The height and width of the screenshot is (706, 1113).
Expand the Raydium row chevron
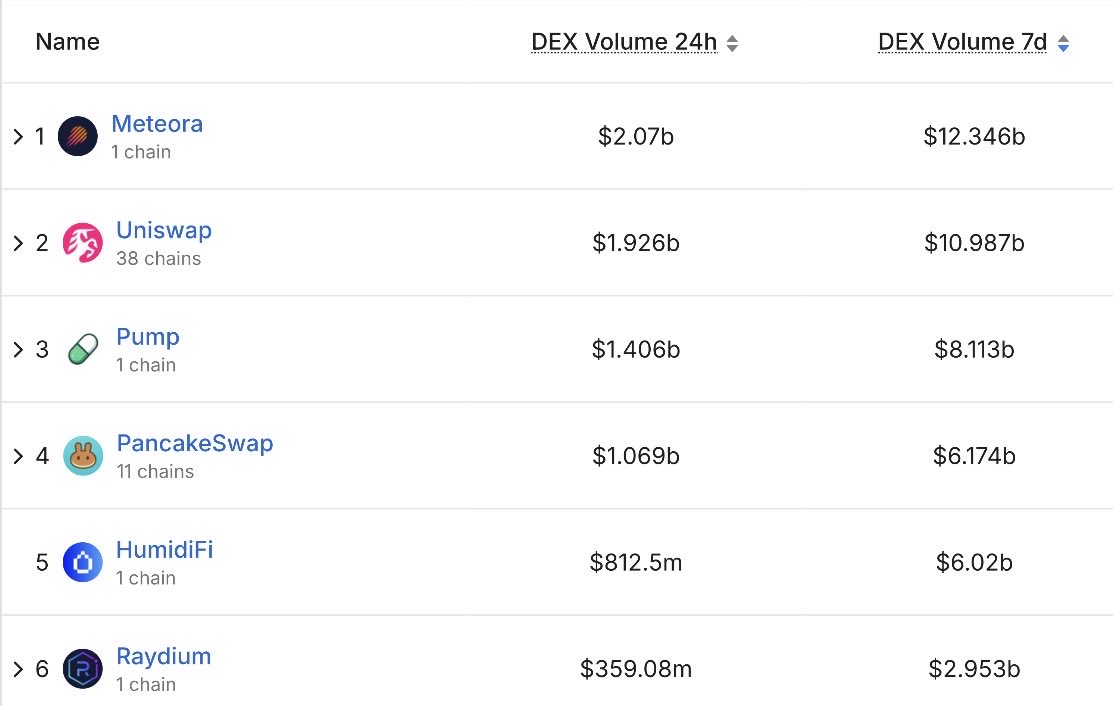coord(18,669)
